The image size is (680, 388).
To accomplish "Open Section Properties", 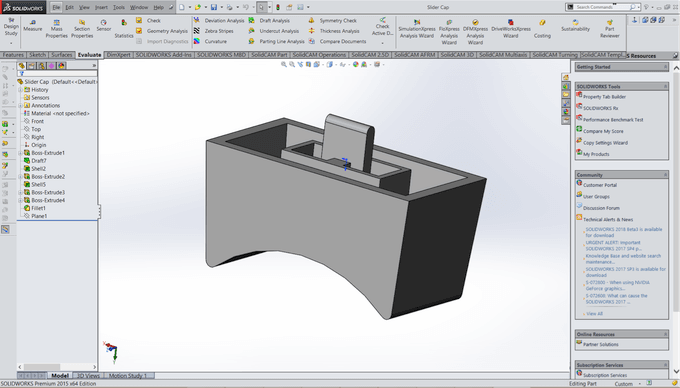I will (x=82, y=29).
